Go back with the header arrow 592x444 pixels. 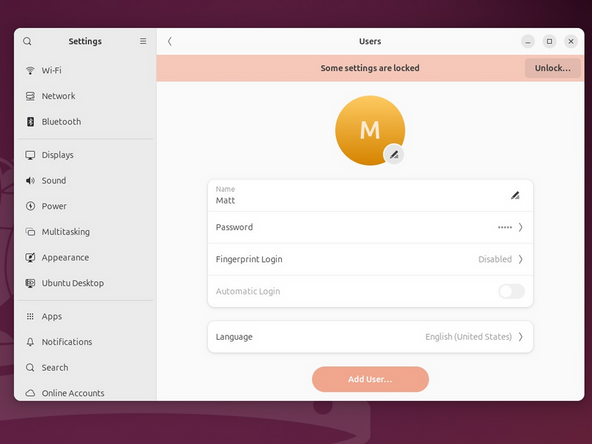click(170, 41)
